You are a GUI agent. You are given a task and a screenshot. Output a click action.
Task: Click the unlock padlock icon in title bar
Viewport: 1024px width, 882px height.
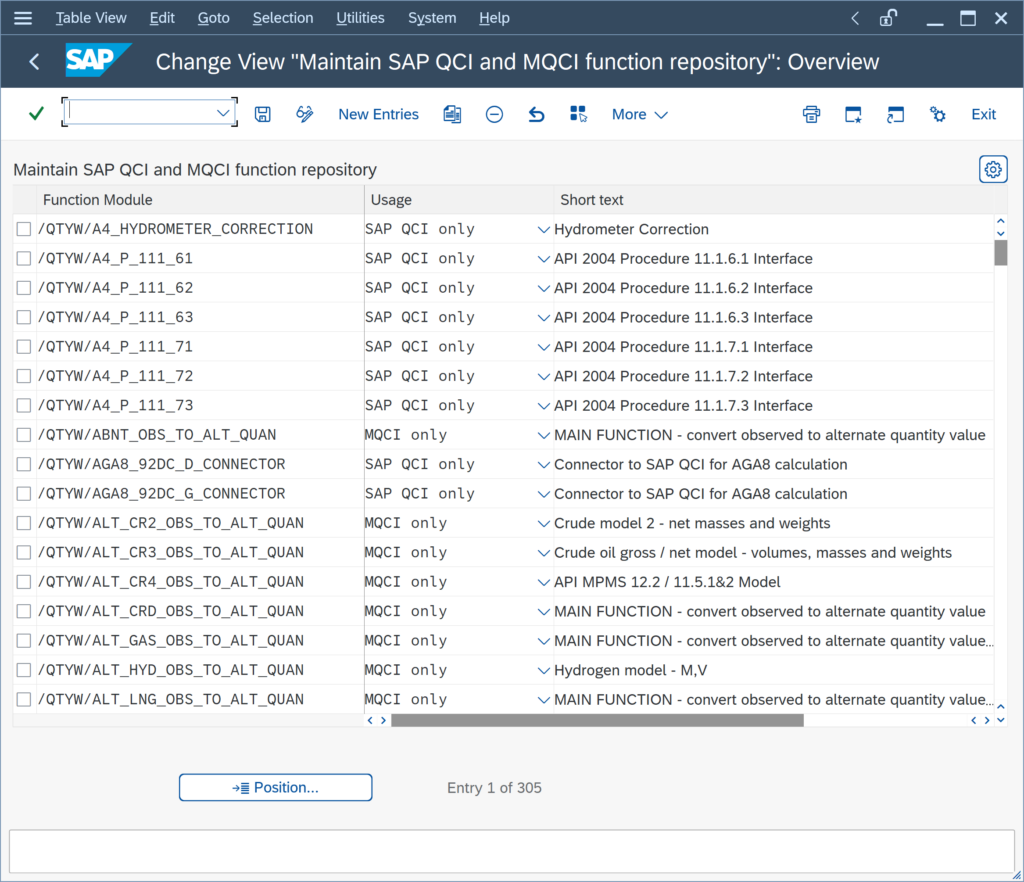click(888, 18)
